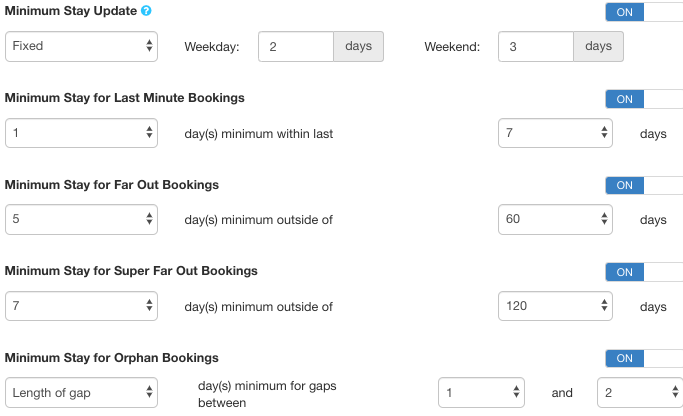Open orphan gap lower bound dropdown showing 1
The image size is (683, 416).
[482, 393]
